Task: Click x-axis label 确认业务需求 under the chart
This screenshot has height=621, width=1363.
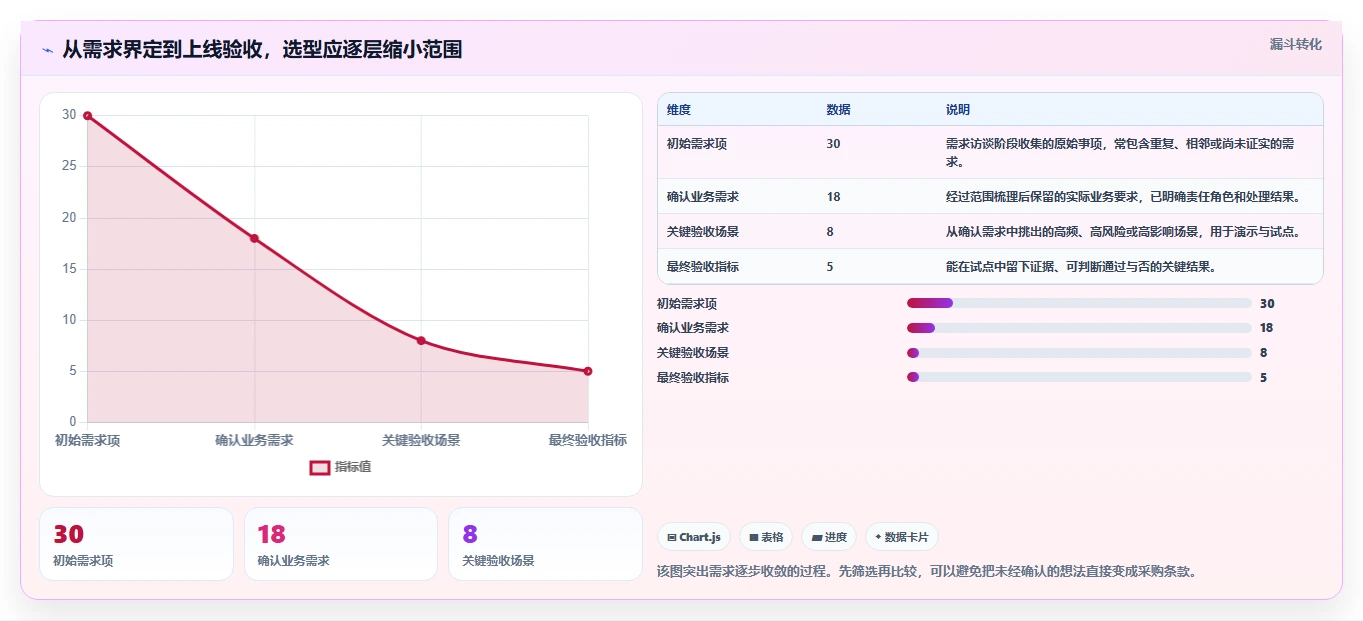Action: pos(254,440)
